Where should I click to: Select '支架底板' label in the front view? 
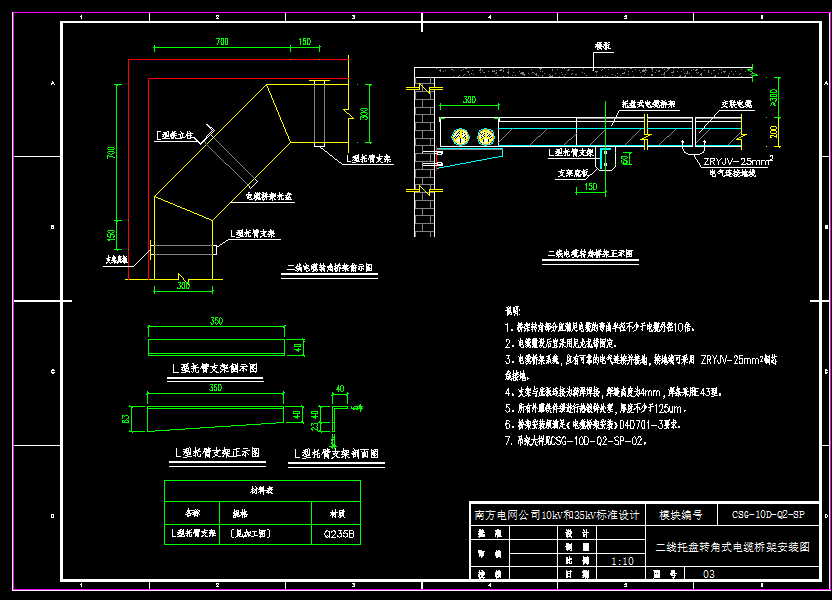click(573, 173)
